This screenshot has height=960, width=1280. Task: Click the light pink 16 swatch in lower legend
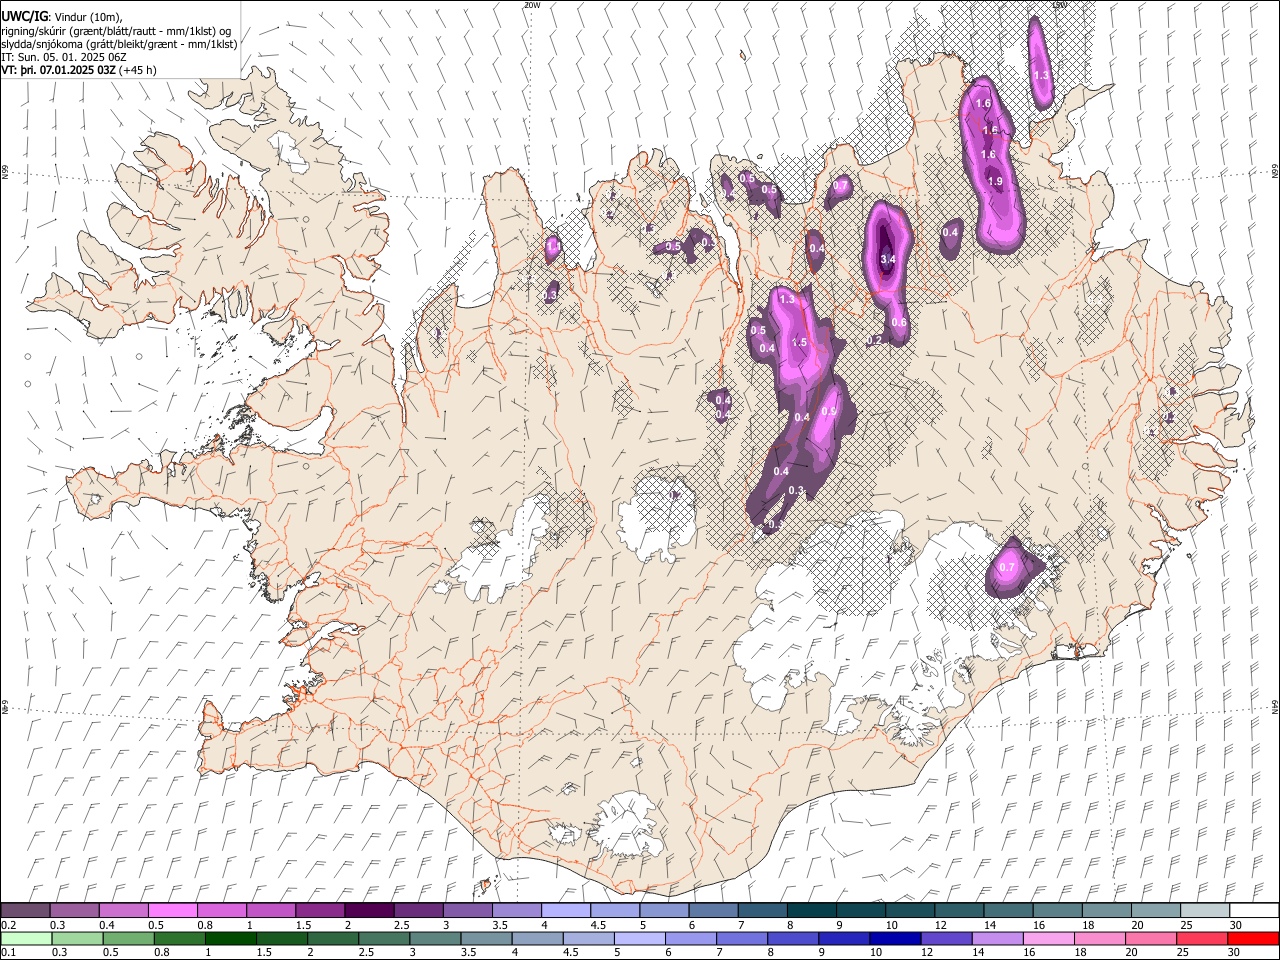pos(1048,939)
